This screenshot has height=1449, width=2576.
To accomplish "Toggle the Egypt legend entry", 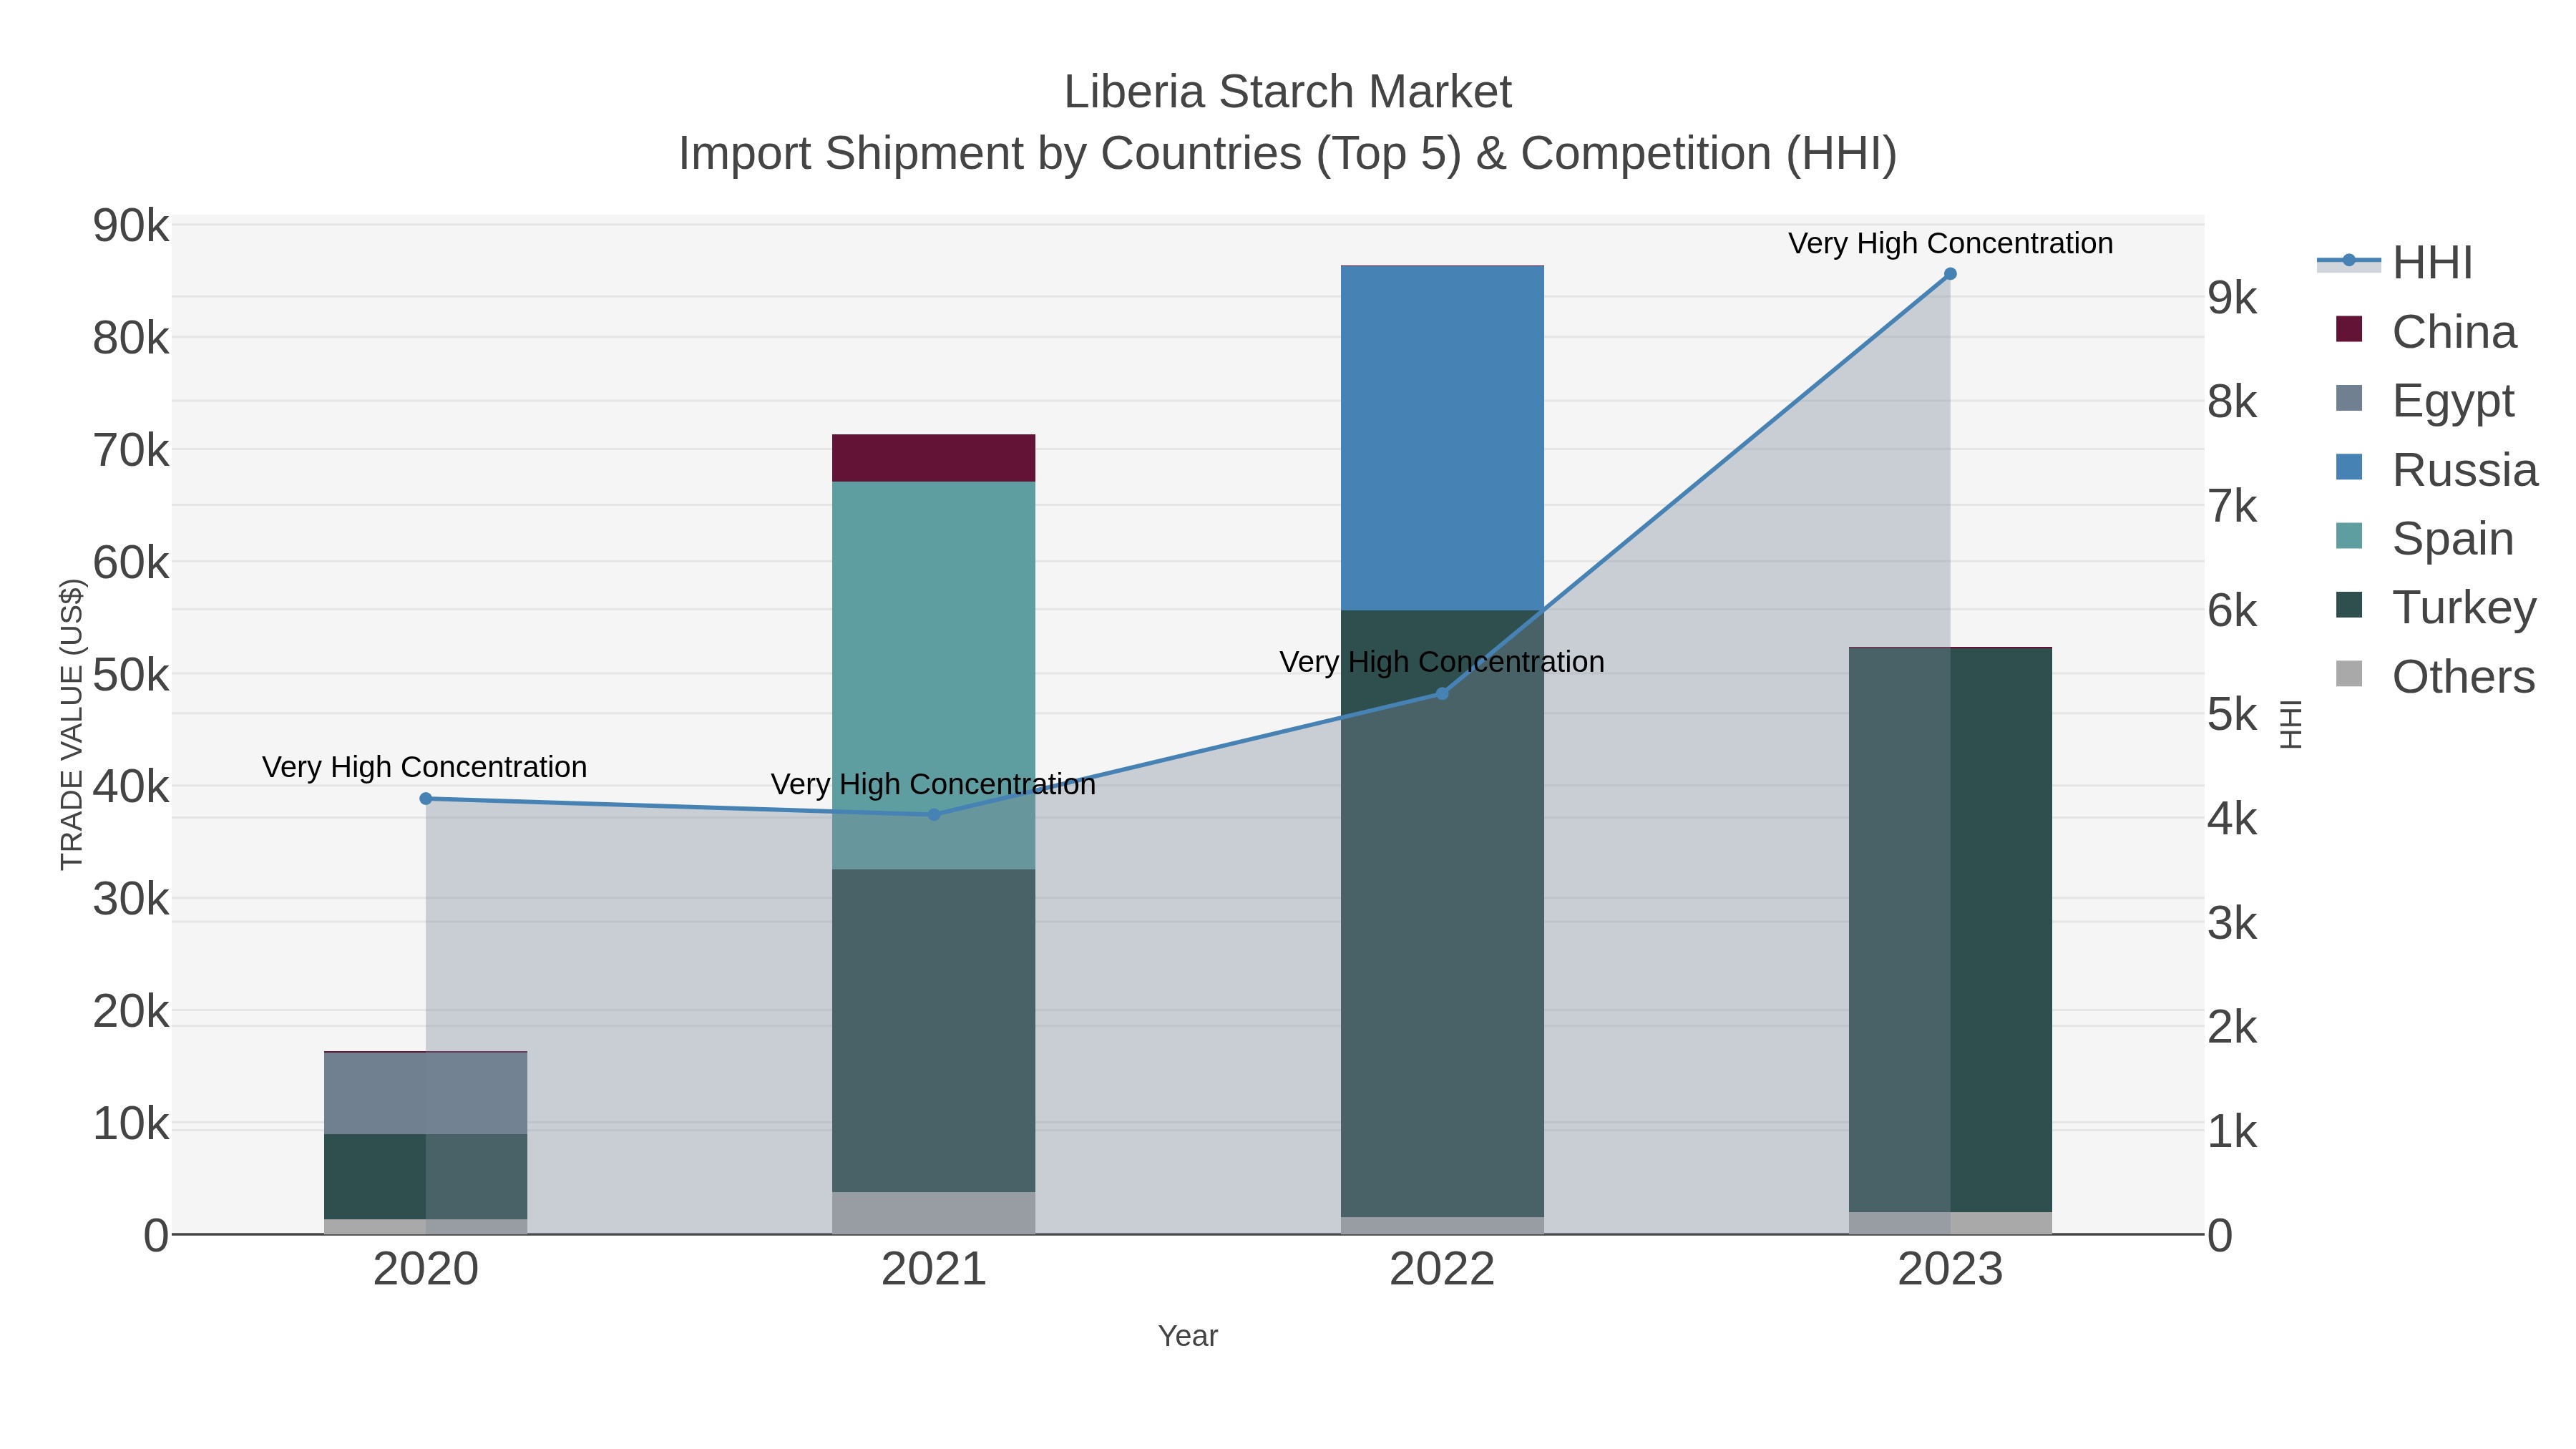I will tap(2424, 401).
